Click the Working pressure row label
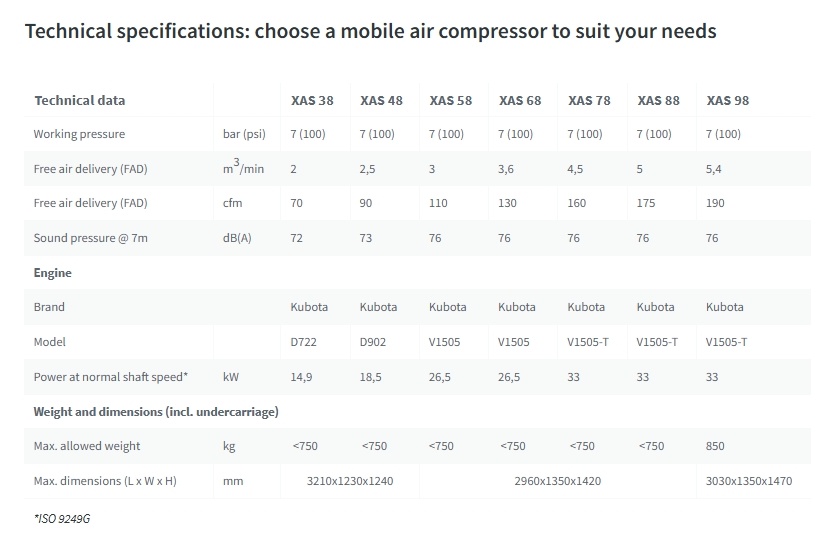Screen dimensions: 839x550 pyautogui.click(x=79, y=134)
